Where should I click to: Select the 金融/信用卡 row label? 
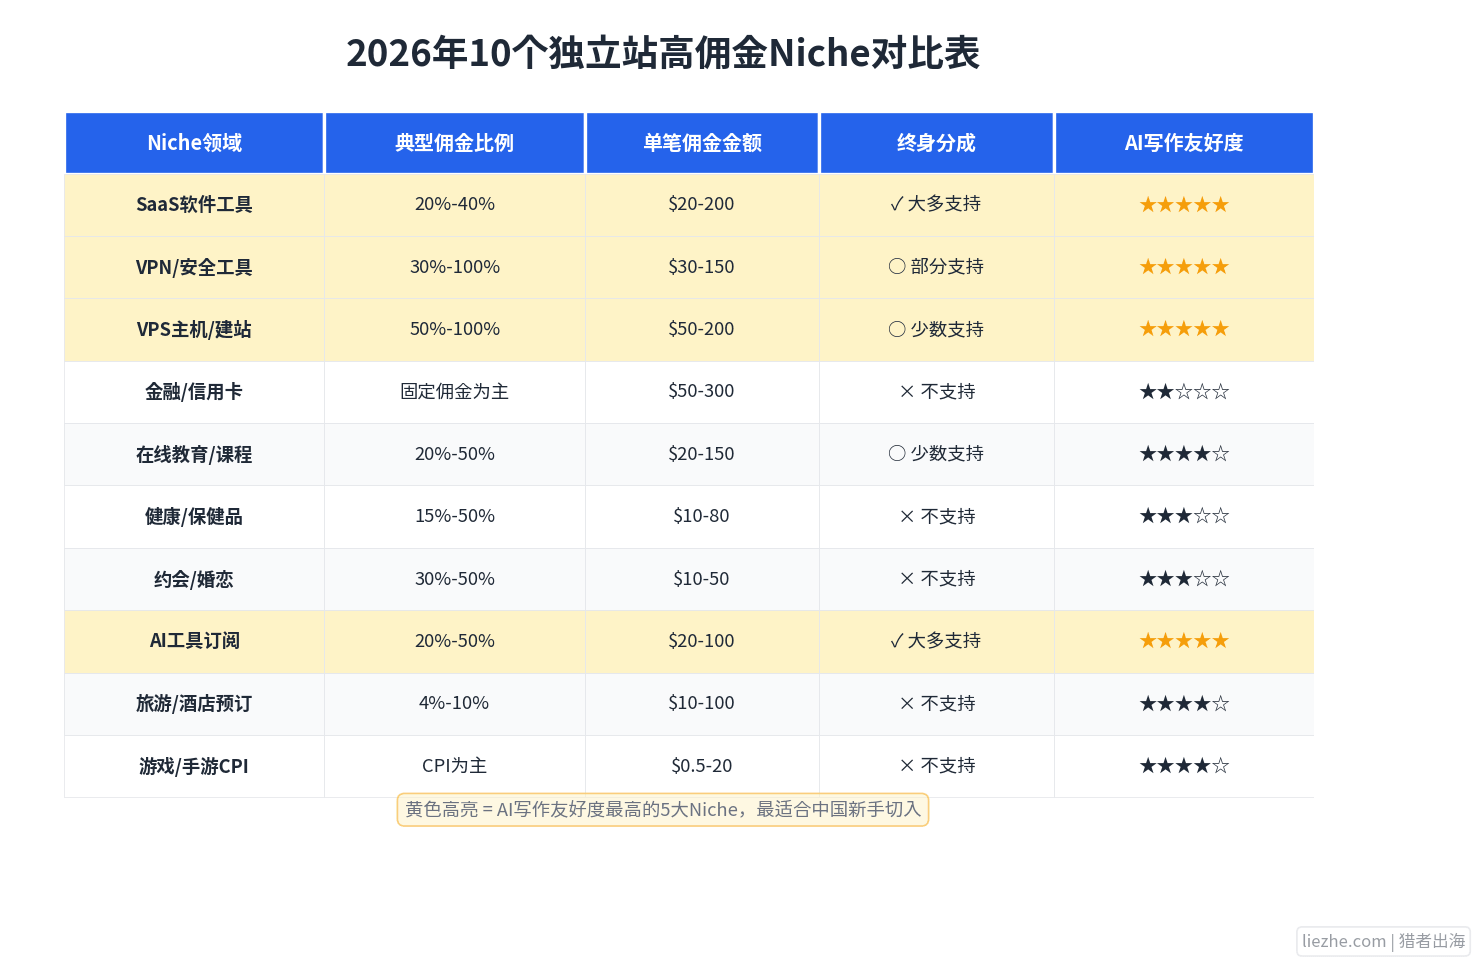click(194, 392)
